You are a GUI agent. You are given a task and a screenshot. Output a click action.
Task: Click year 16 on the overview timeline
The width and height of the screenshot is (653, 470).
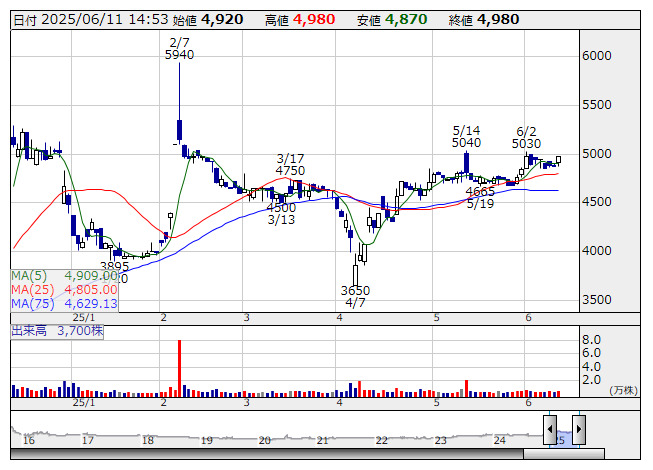(29, 440)
